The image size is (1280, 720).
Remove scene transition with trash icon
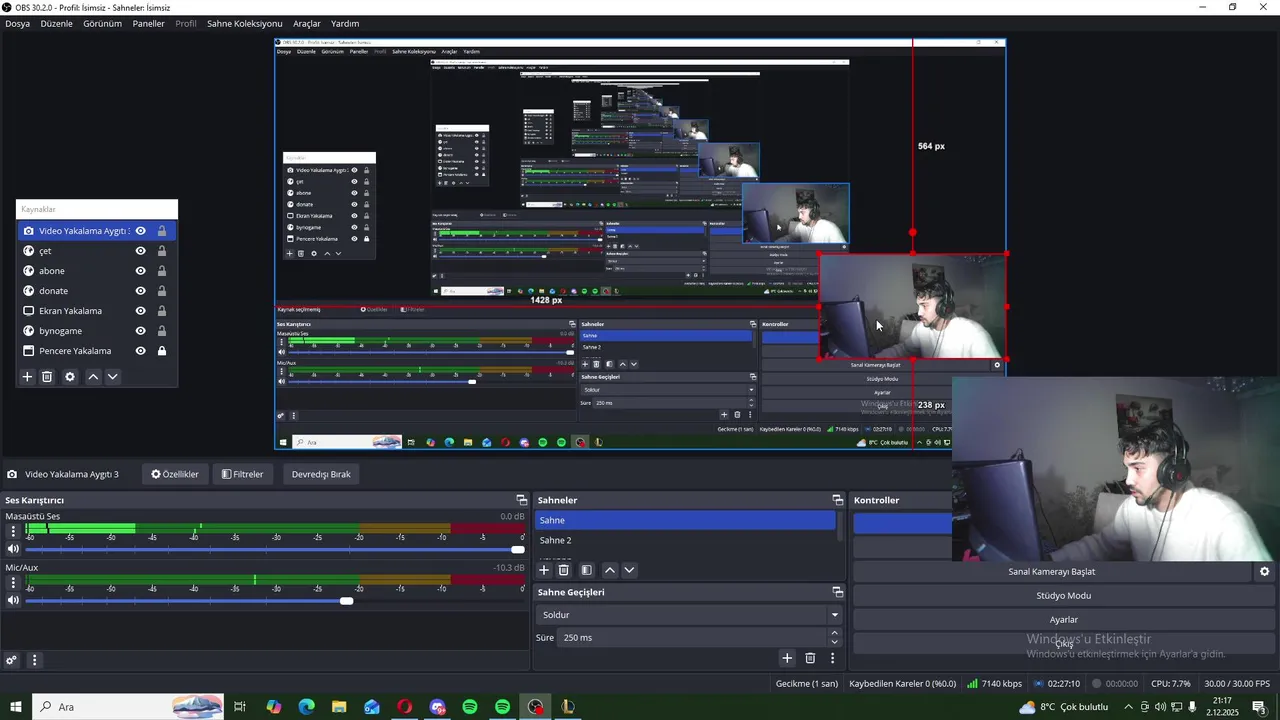tap(810, 658)
